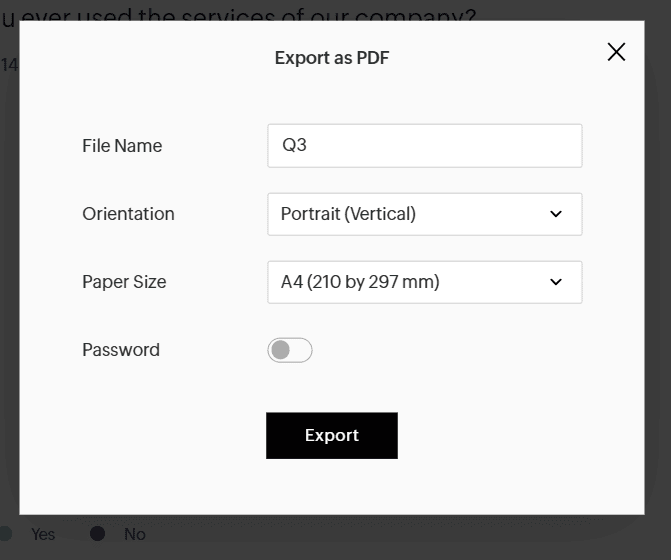Open the Orientation dropdown
Screen dimensions: 671x560
coord(424,214)
